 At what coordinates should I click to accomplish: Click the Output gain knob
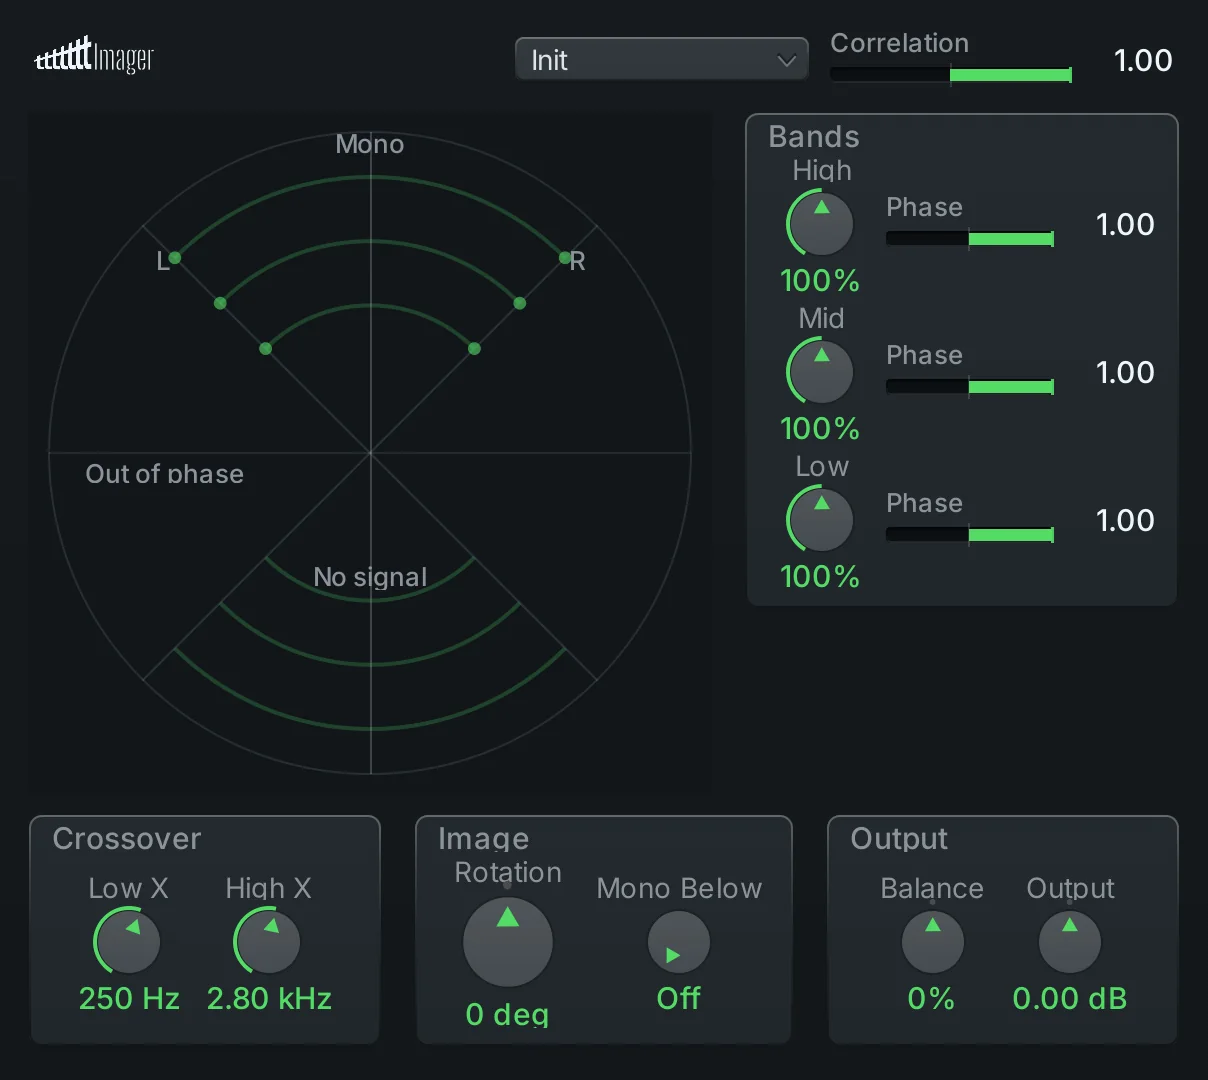click(x=1070, y=942)
